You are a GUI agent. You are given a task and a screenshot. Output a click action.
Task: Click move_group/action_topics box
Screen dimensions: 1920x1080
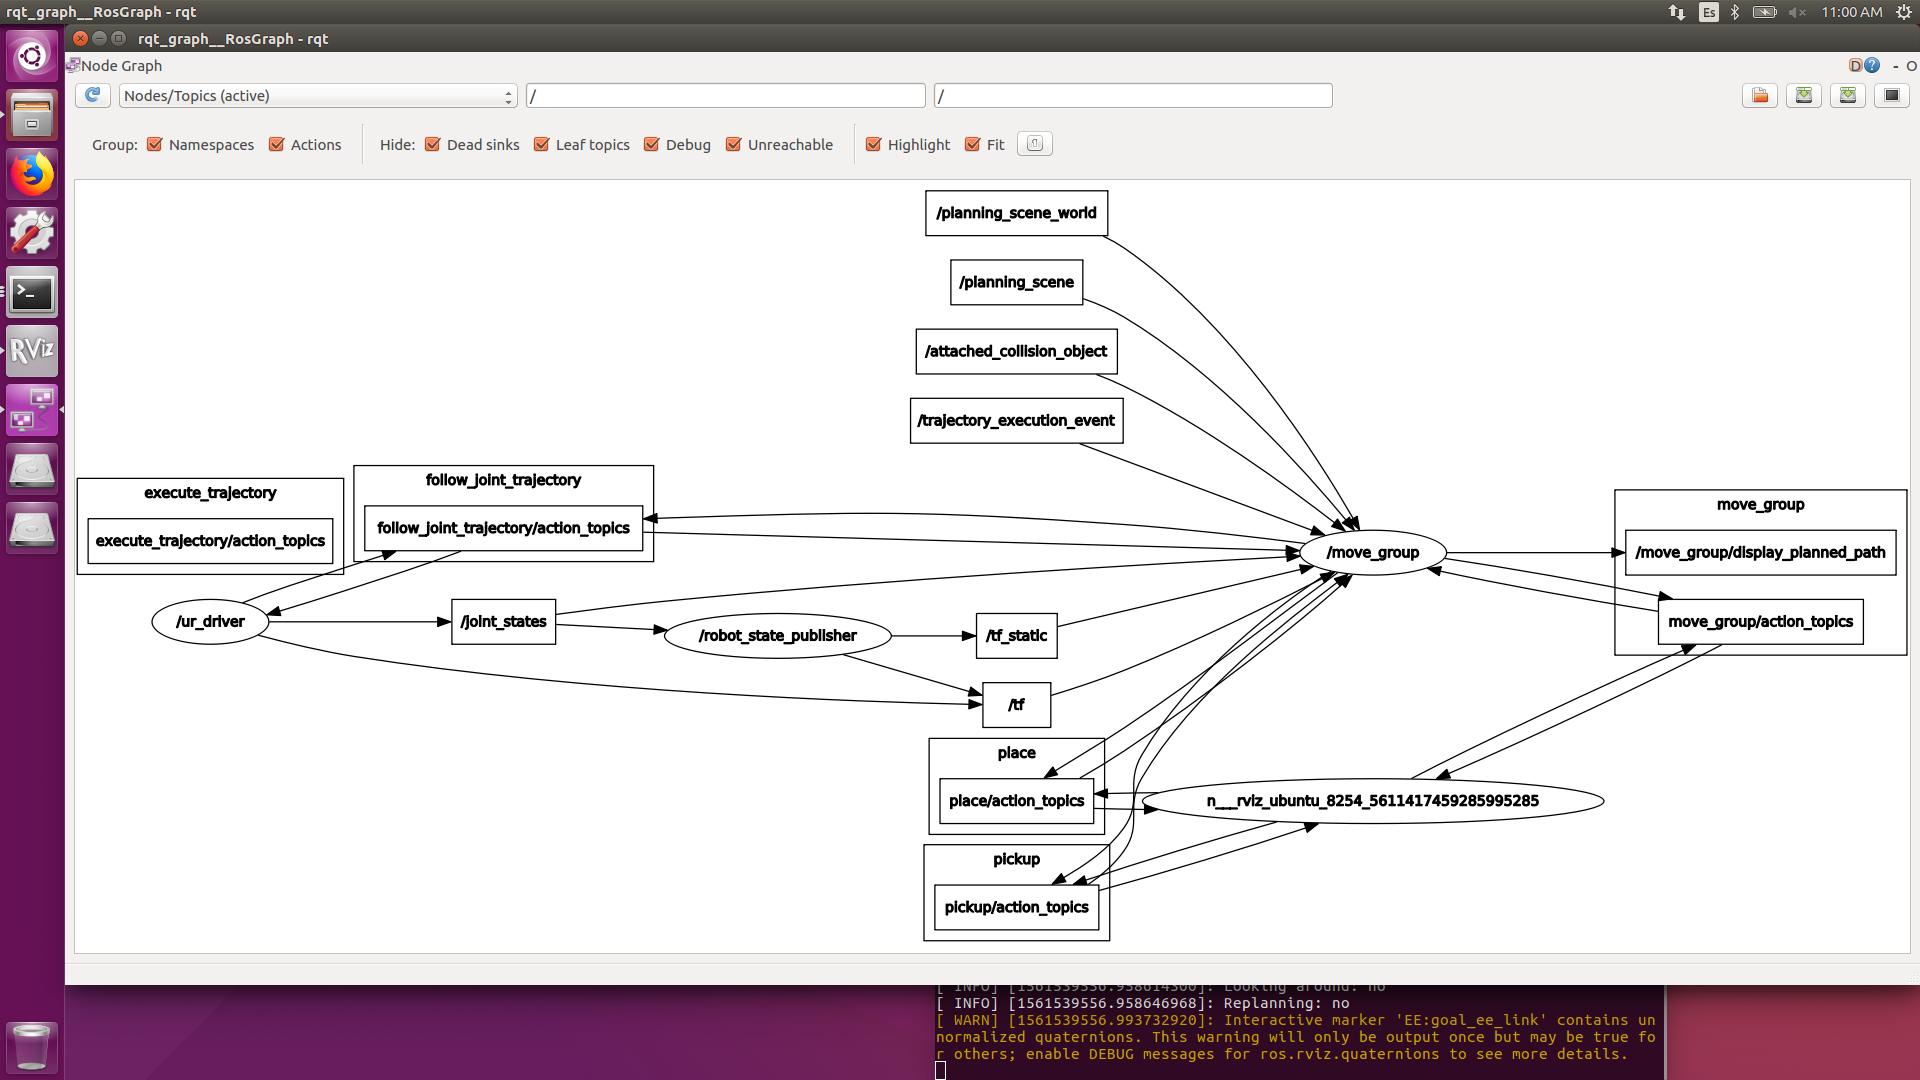click(1760, 621)
